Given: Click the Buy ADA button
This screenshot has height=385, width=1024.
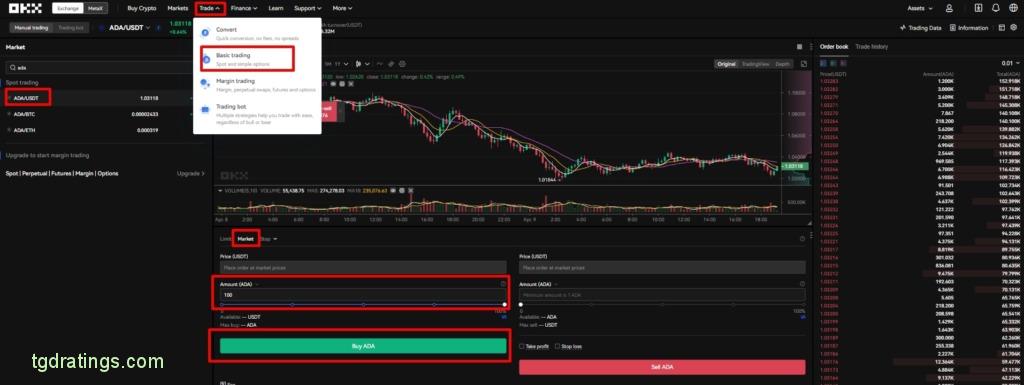Looking at the screenshot, I should click(x=363, y=346).
